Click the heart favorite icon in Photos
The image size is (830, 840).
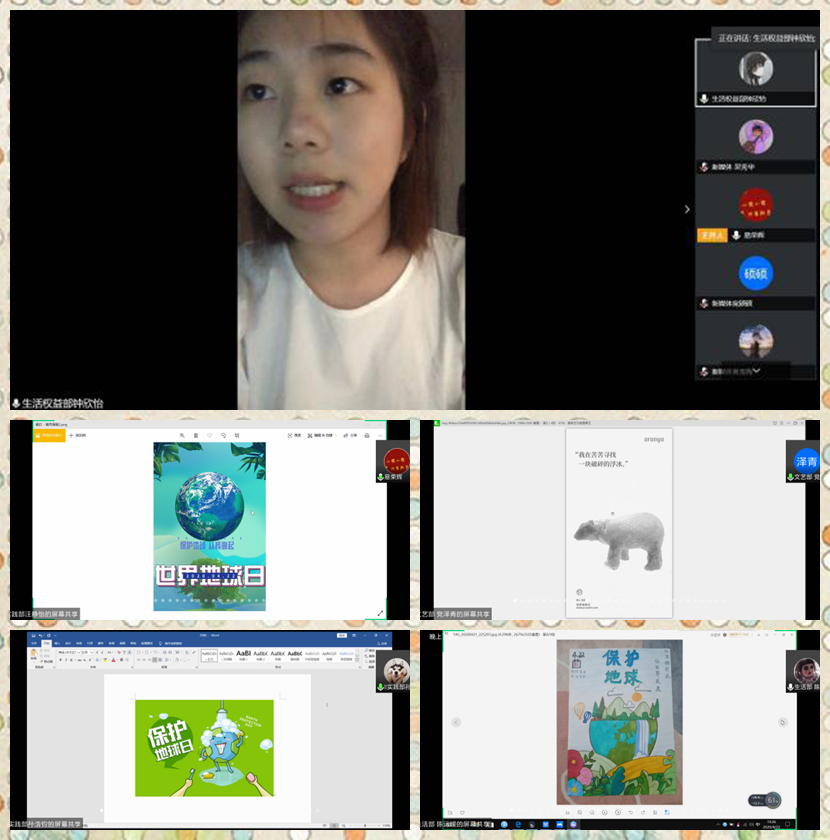coord(209,436)
